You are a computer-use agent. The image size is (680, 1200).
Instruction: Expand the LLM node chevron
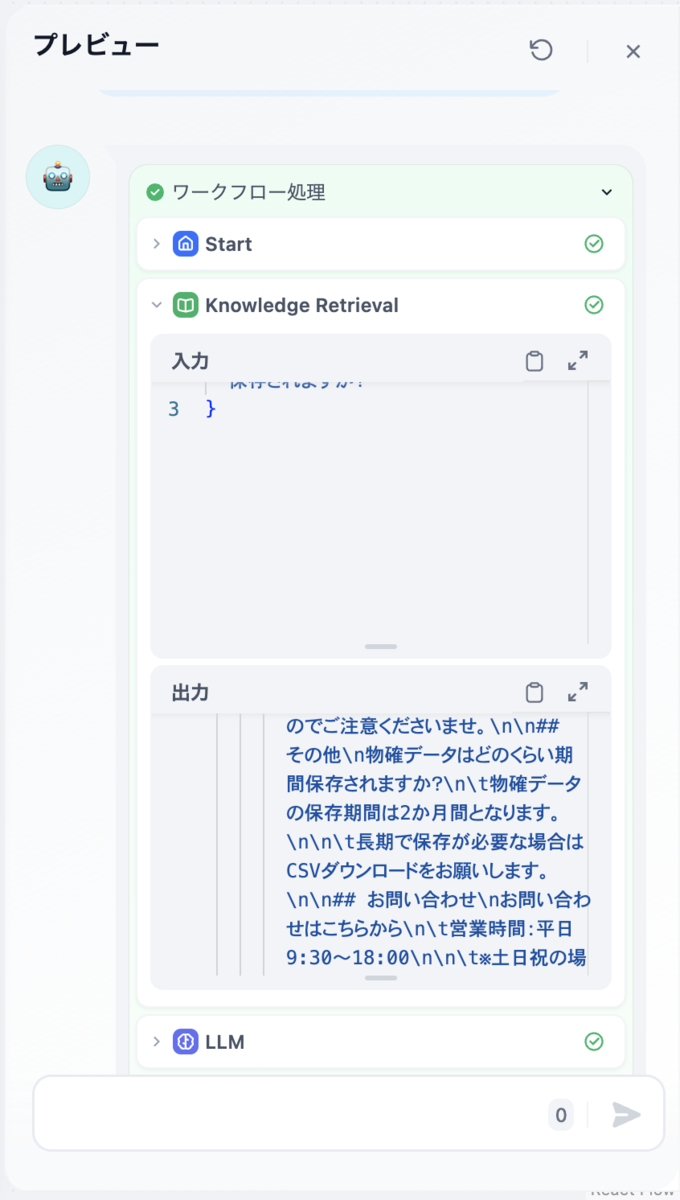pyautogui.click(x=156, y=1042)
